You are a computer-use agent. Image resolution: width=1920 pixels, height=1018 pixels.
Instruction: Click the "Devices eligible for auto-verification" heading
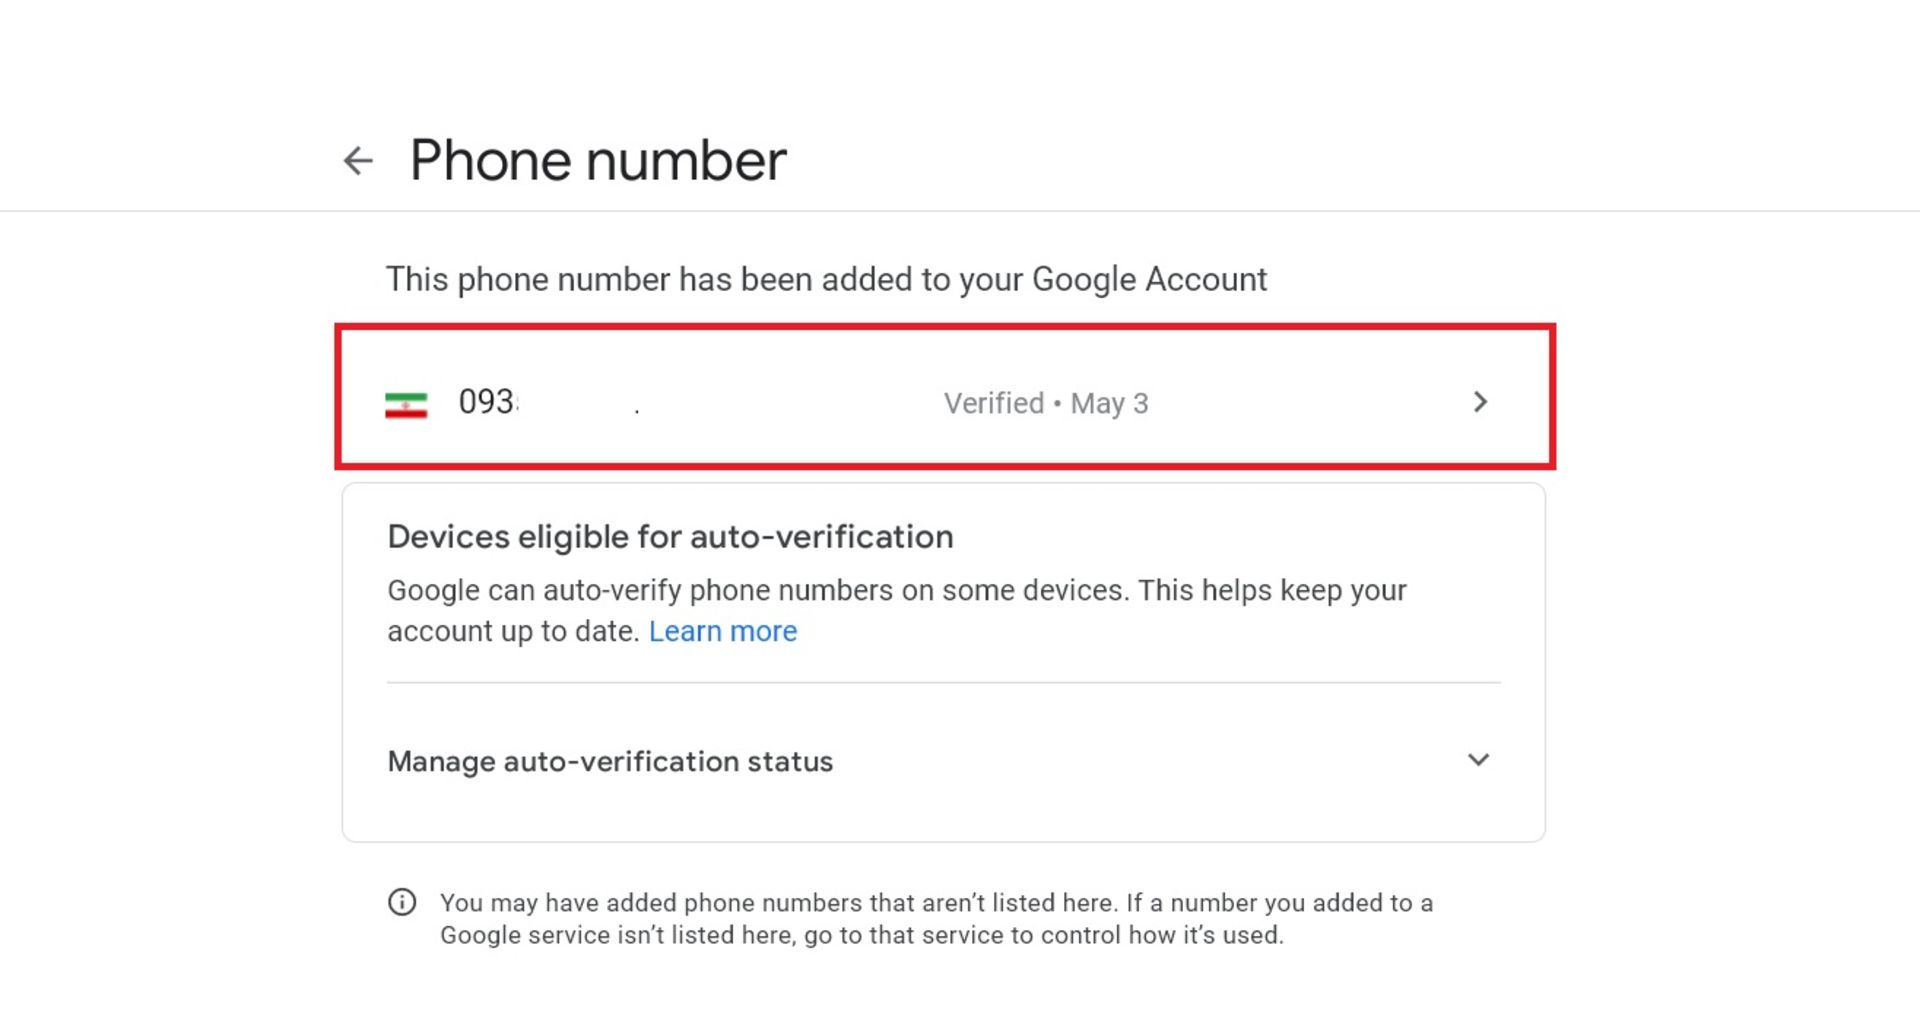tap(670, 537)
